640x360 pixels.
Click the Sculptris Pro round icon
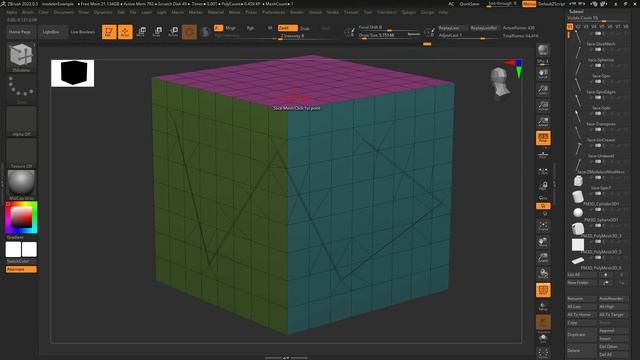coord(205,32)
